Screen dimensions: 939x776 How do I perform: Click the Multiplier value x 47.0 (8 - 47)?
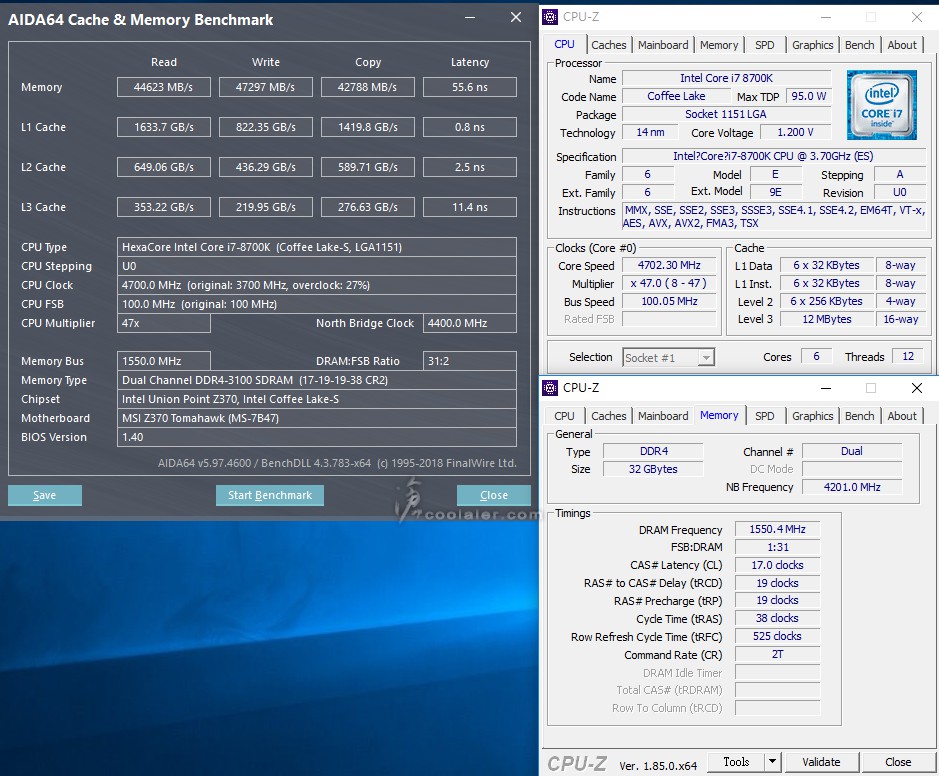[669, 283]
